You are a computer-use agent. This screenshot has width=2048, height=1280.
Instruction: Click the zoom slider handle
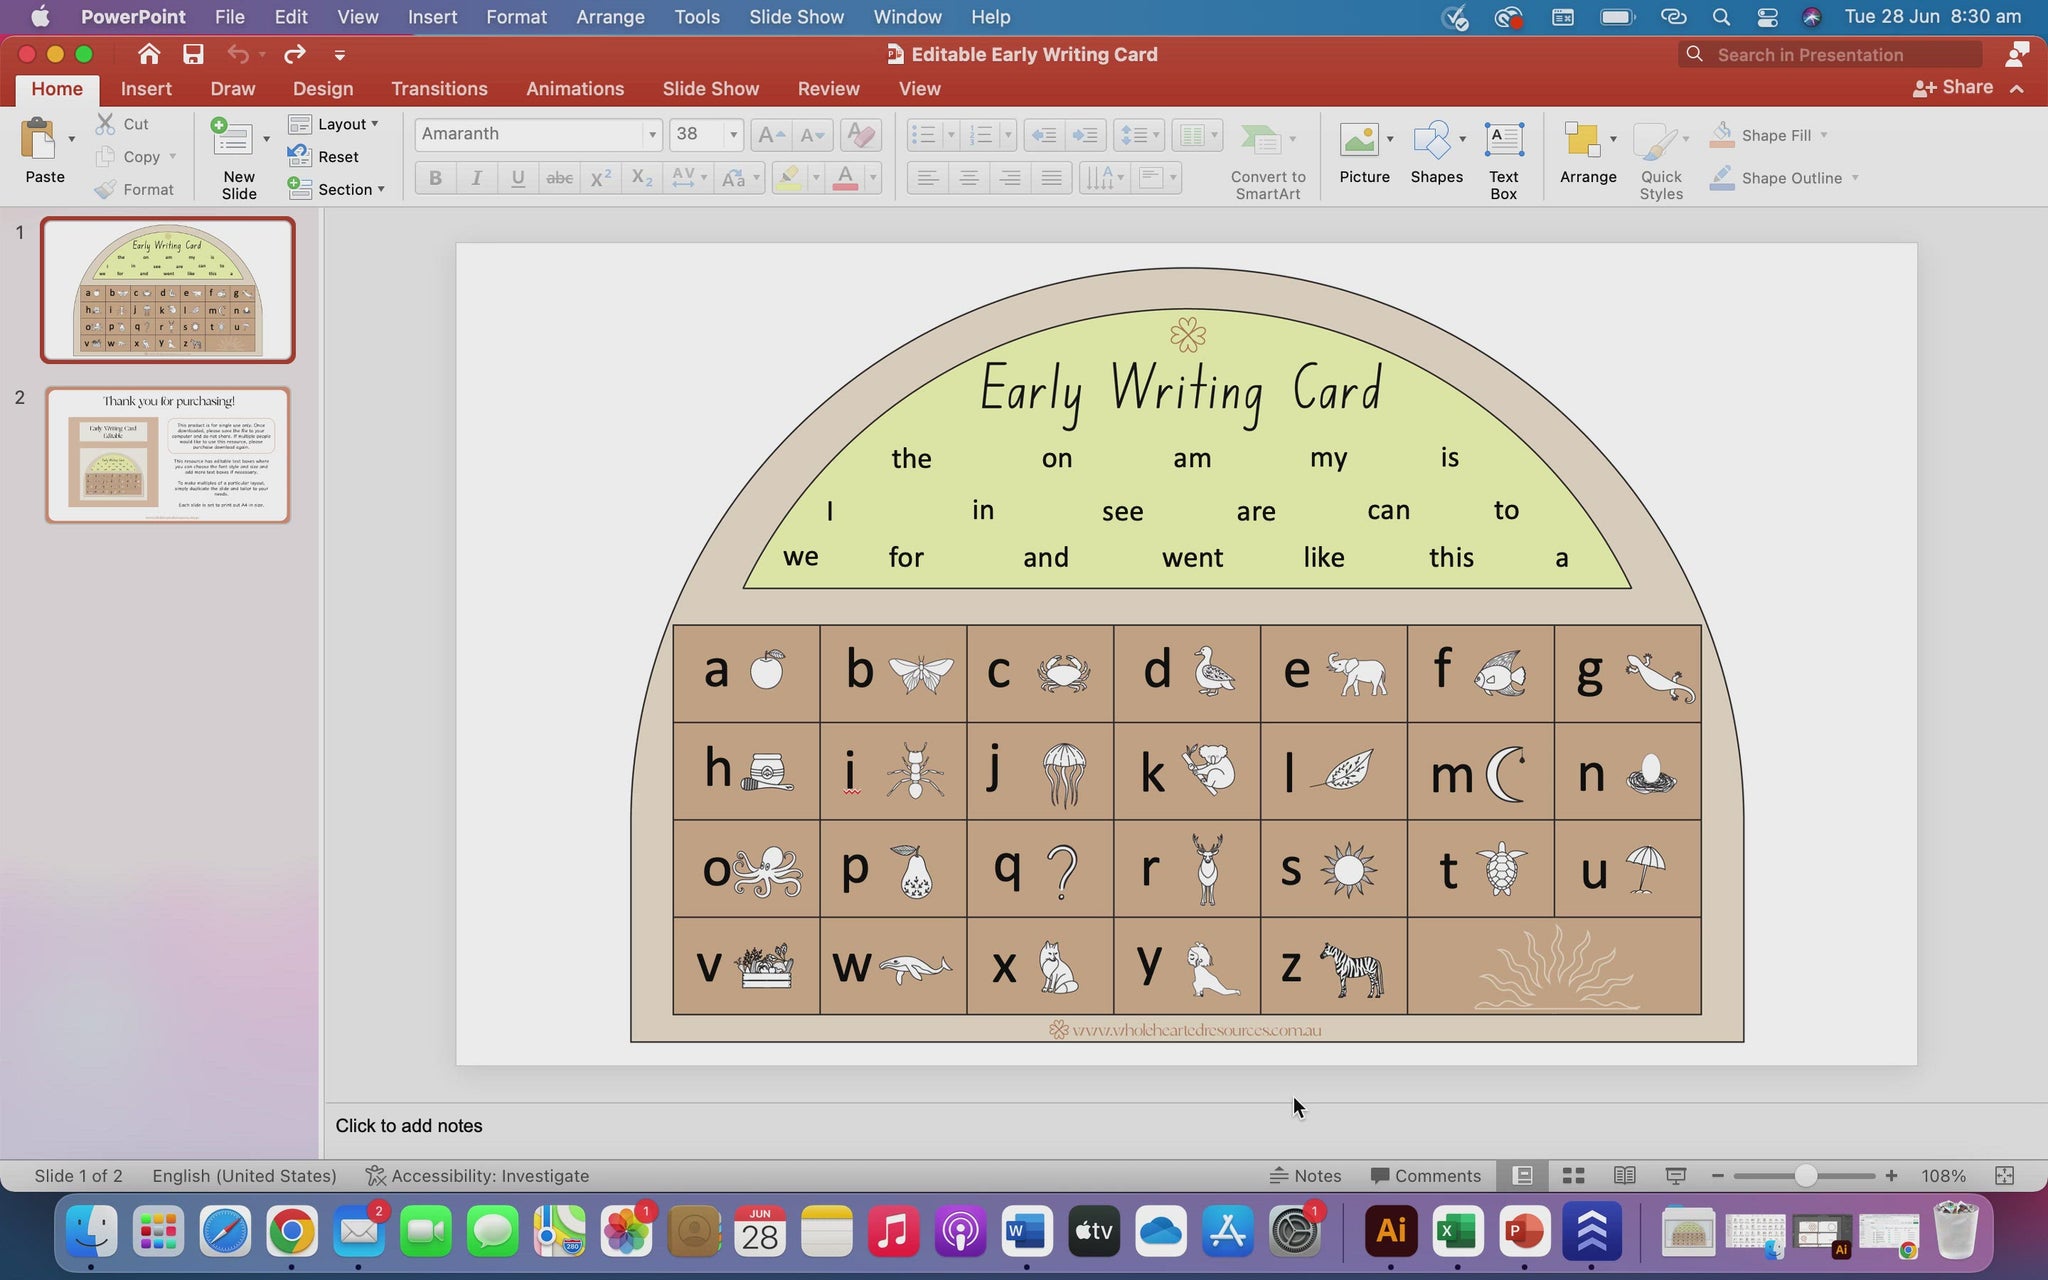tap(1805, 1176)
